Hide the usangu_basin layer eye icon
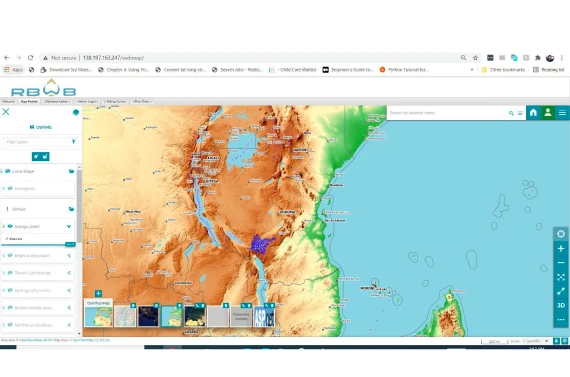The height and width of the screenshot is (377, 570). pos(10,226)
